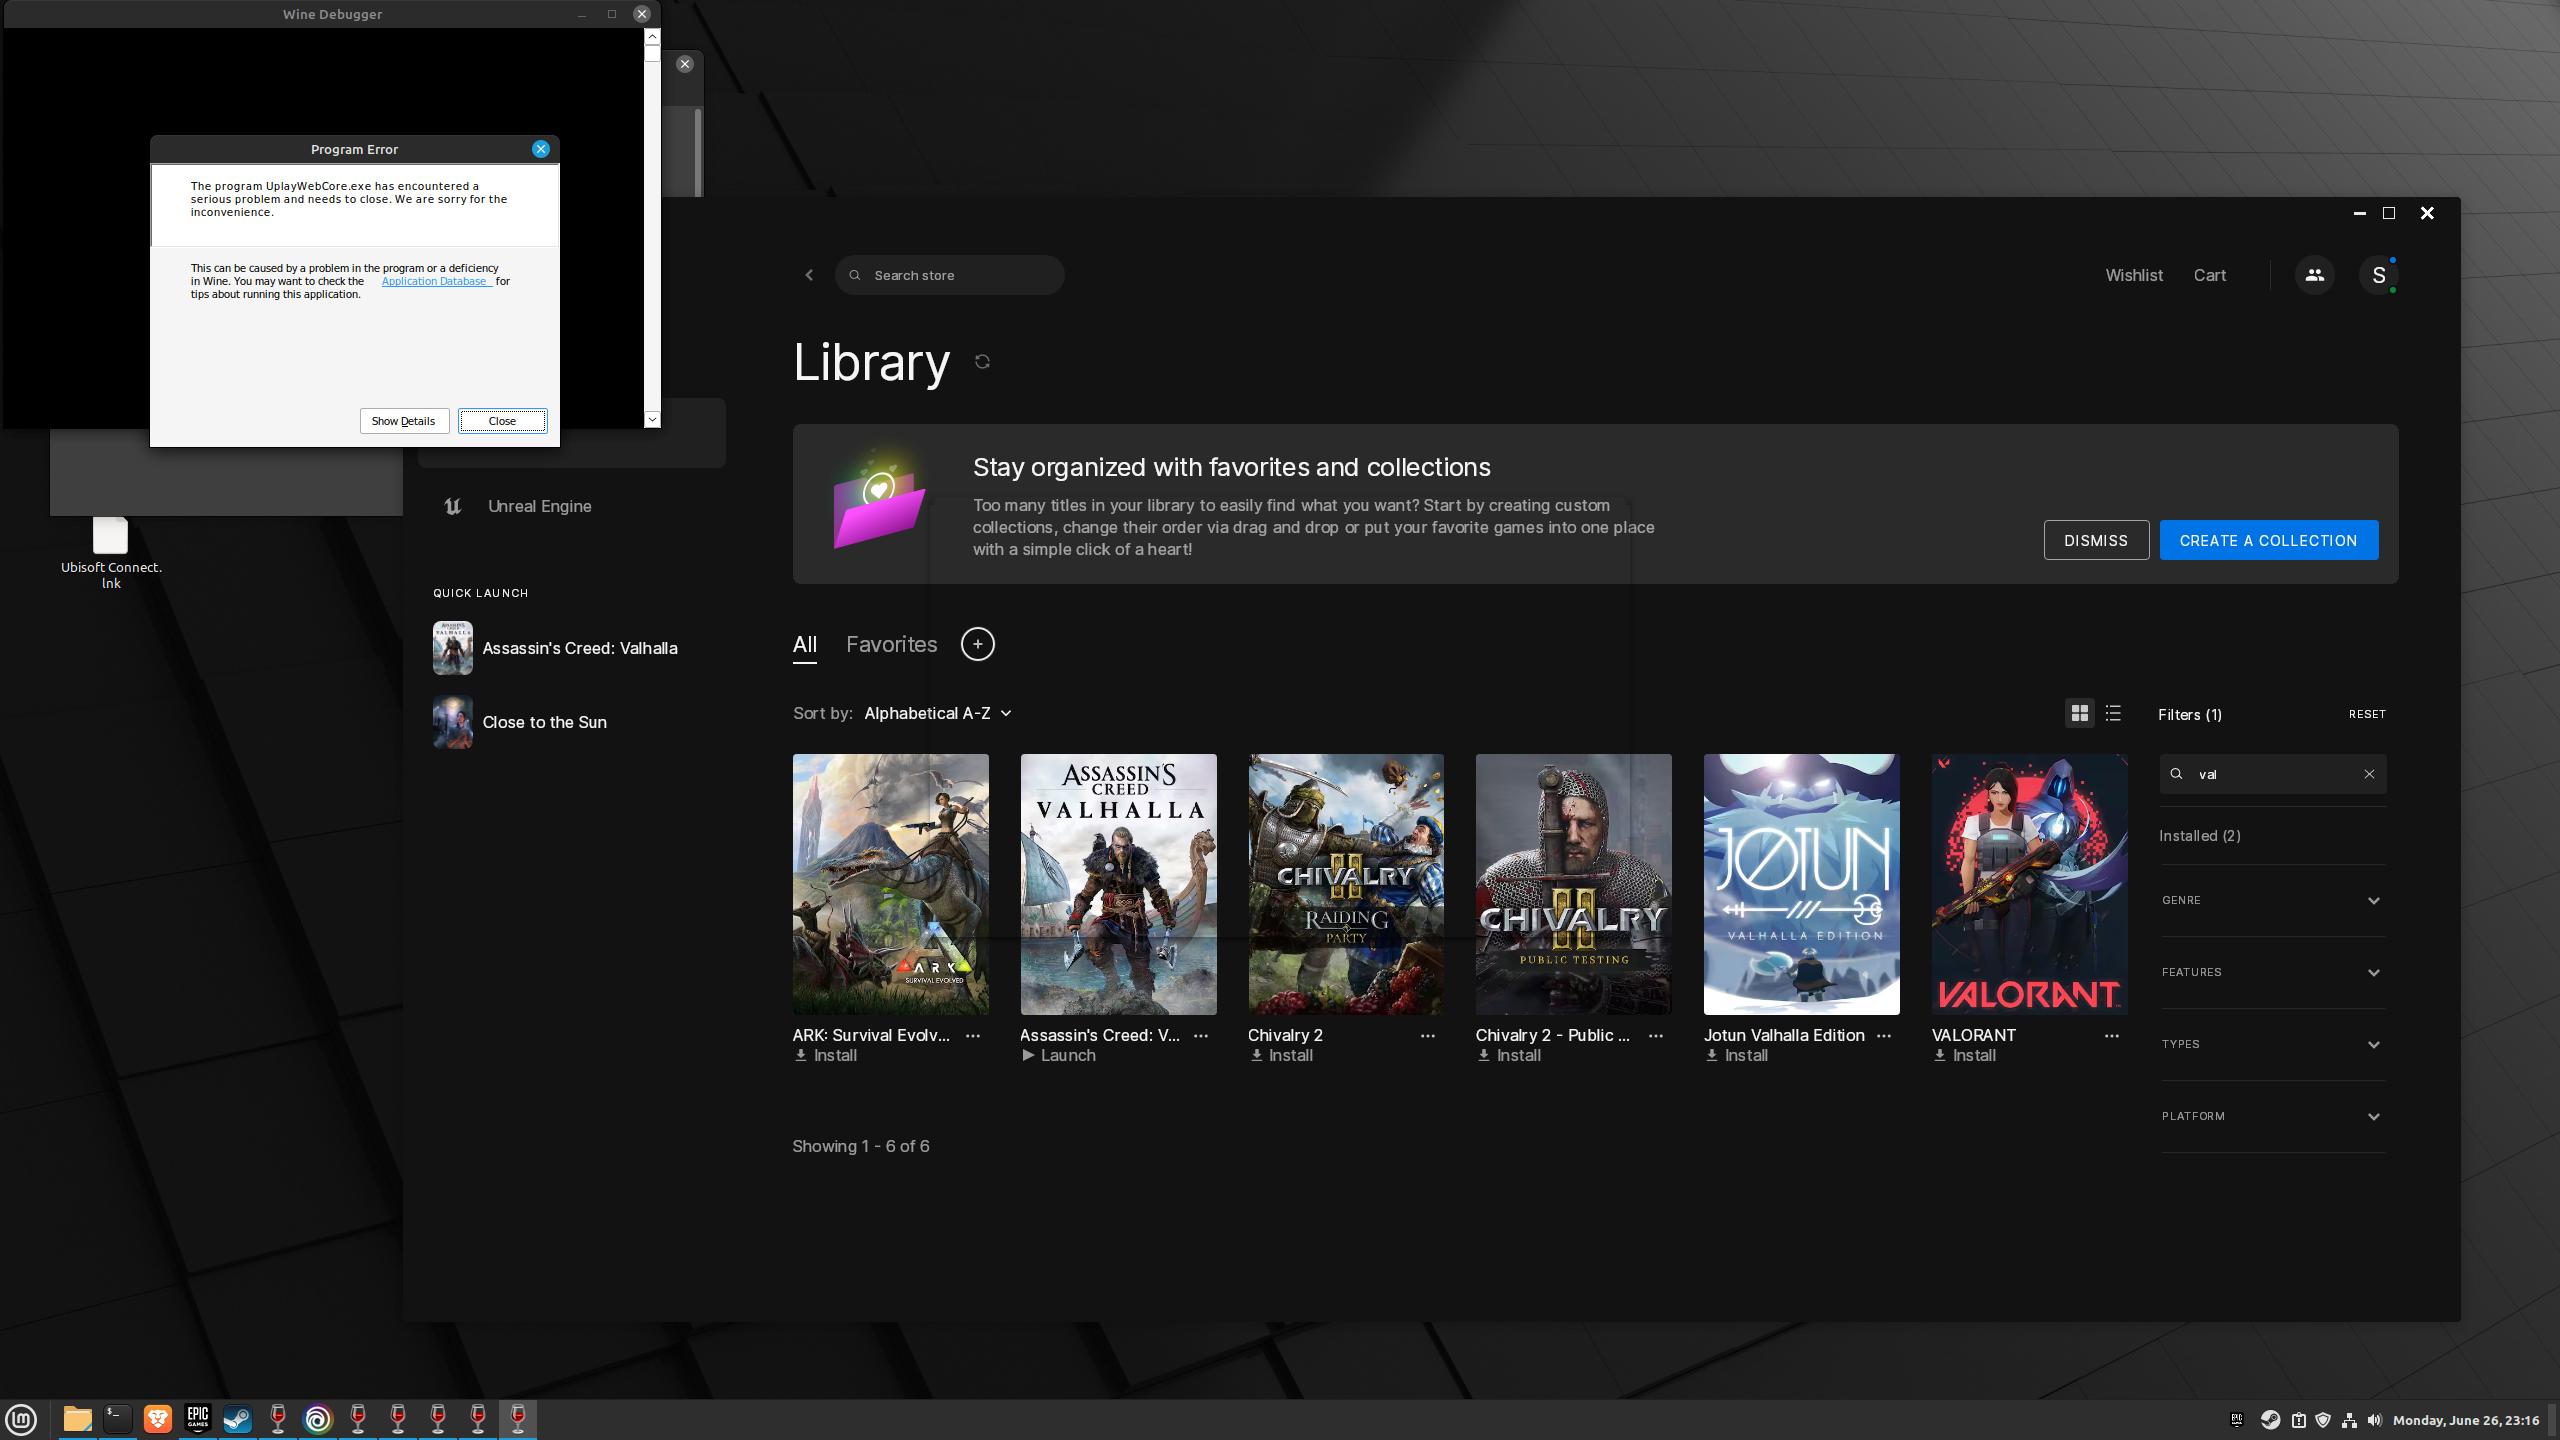
Task: Click the highlighted Wine glass taskbar icon
Action: pyautogui.click(x=517, y=1419)
